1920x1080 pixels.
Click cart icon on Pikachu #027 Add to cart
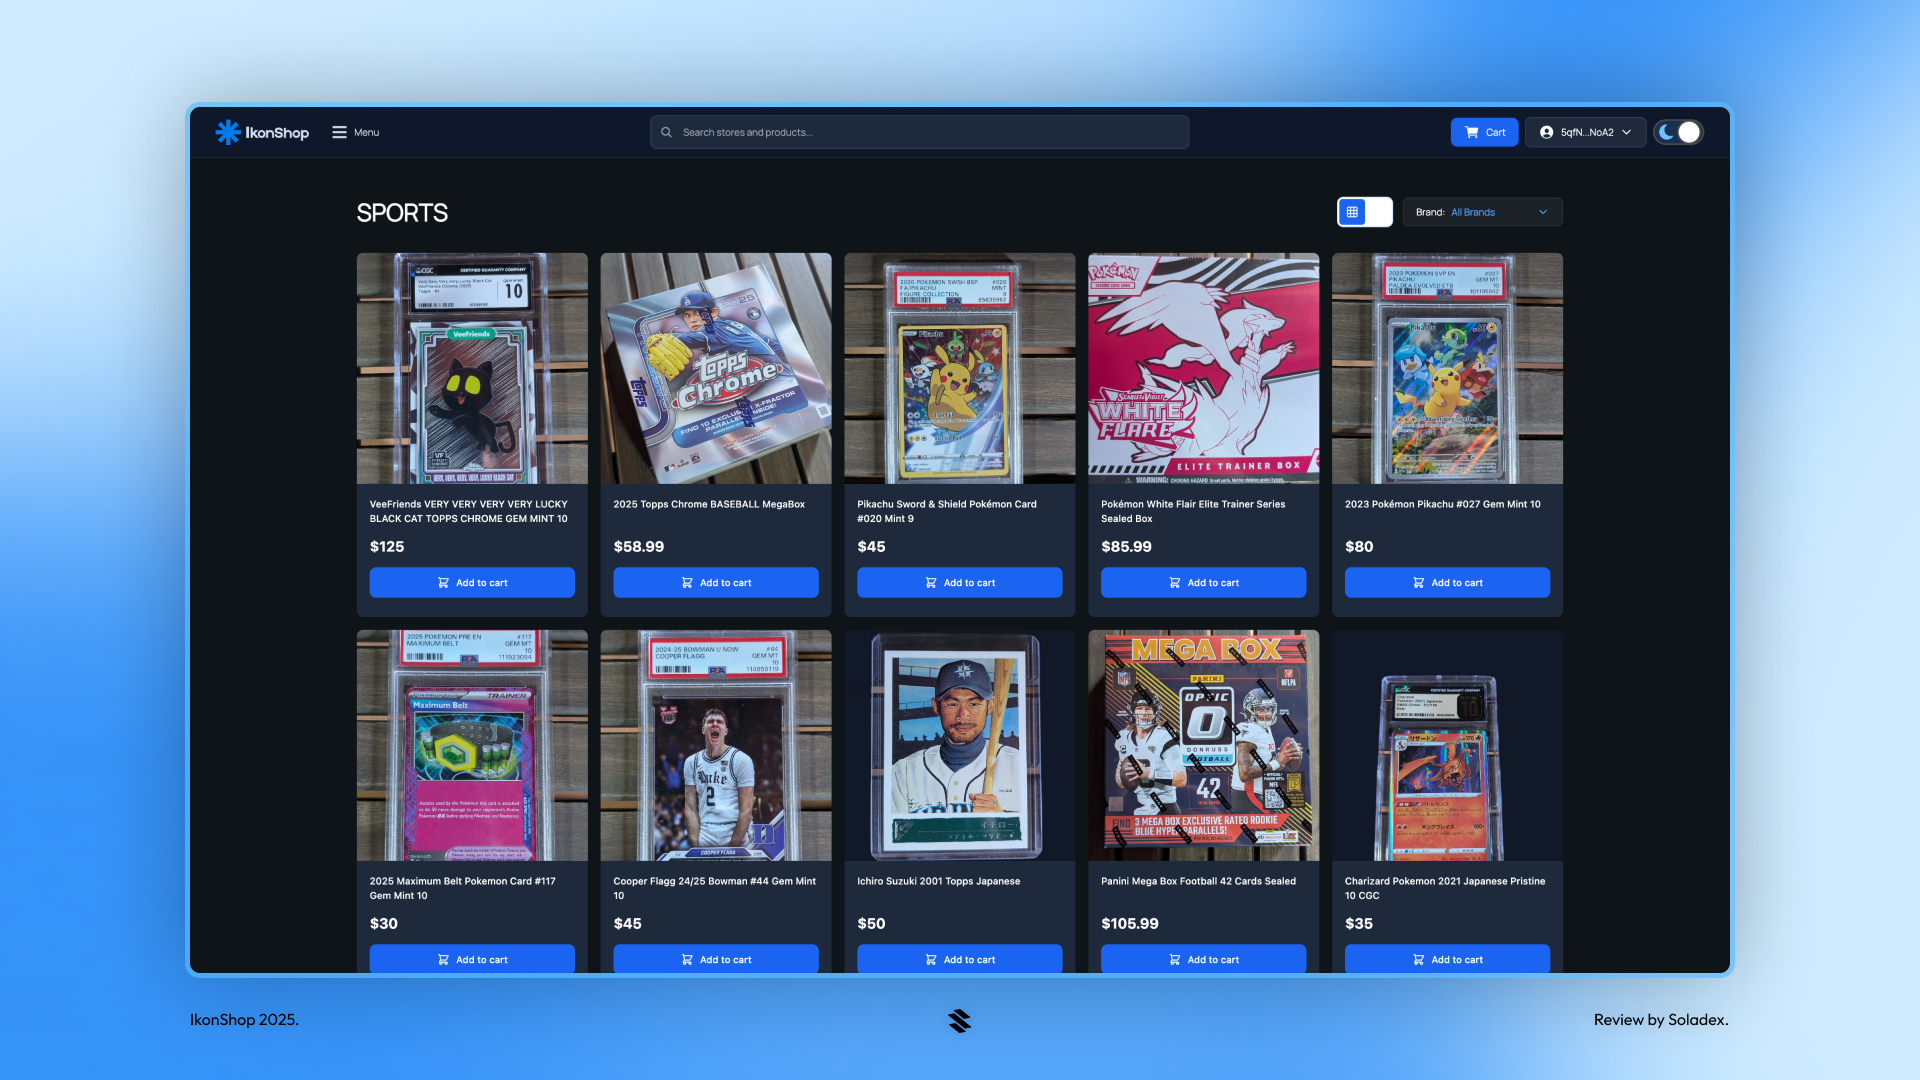pyautogui.click(x=1419, y=583)
